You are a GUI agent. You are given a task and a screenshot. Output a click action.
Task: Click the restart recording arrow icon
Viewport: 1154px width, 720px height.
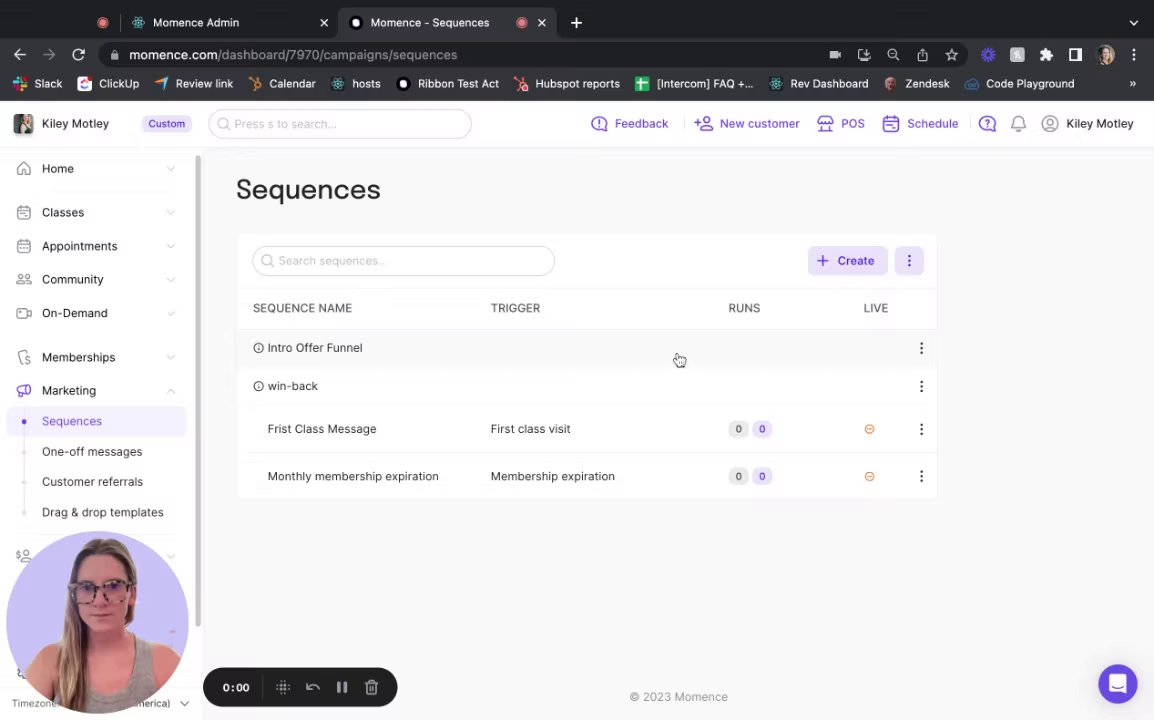[x=313, y=687]
